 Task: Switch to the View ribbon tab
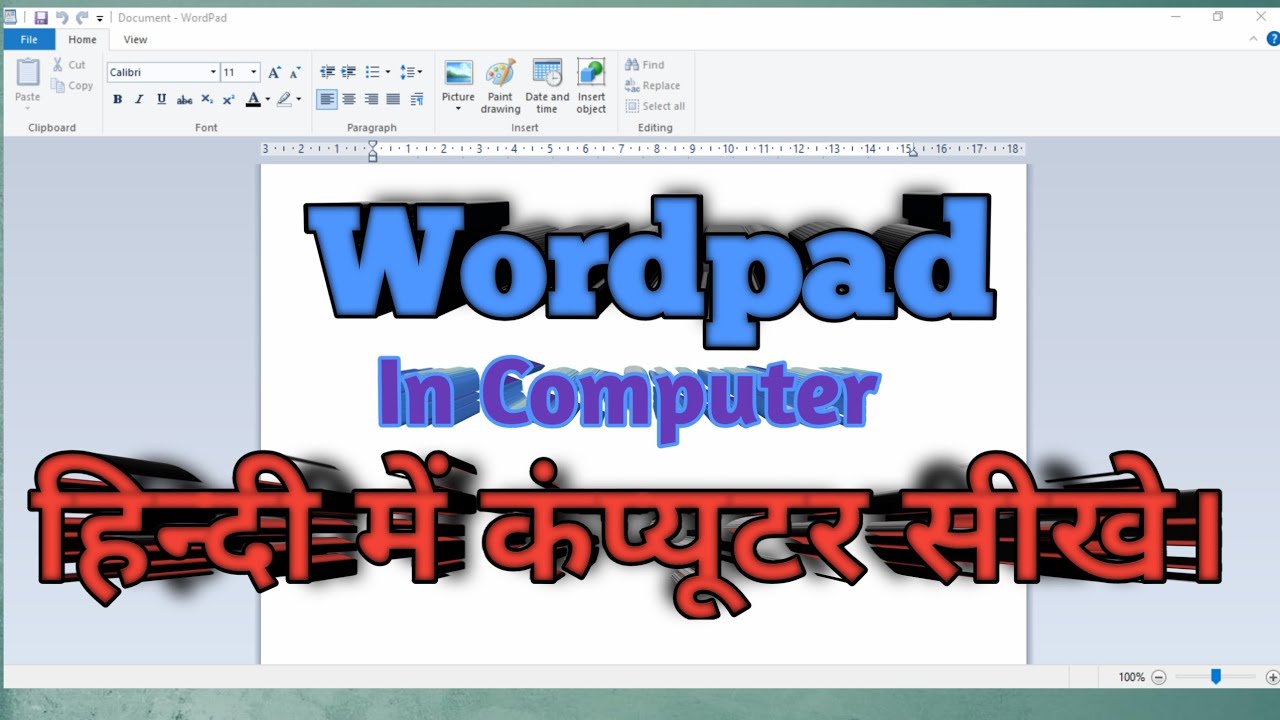click(x=135, y=40)
